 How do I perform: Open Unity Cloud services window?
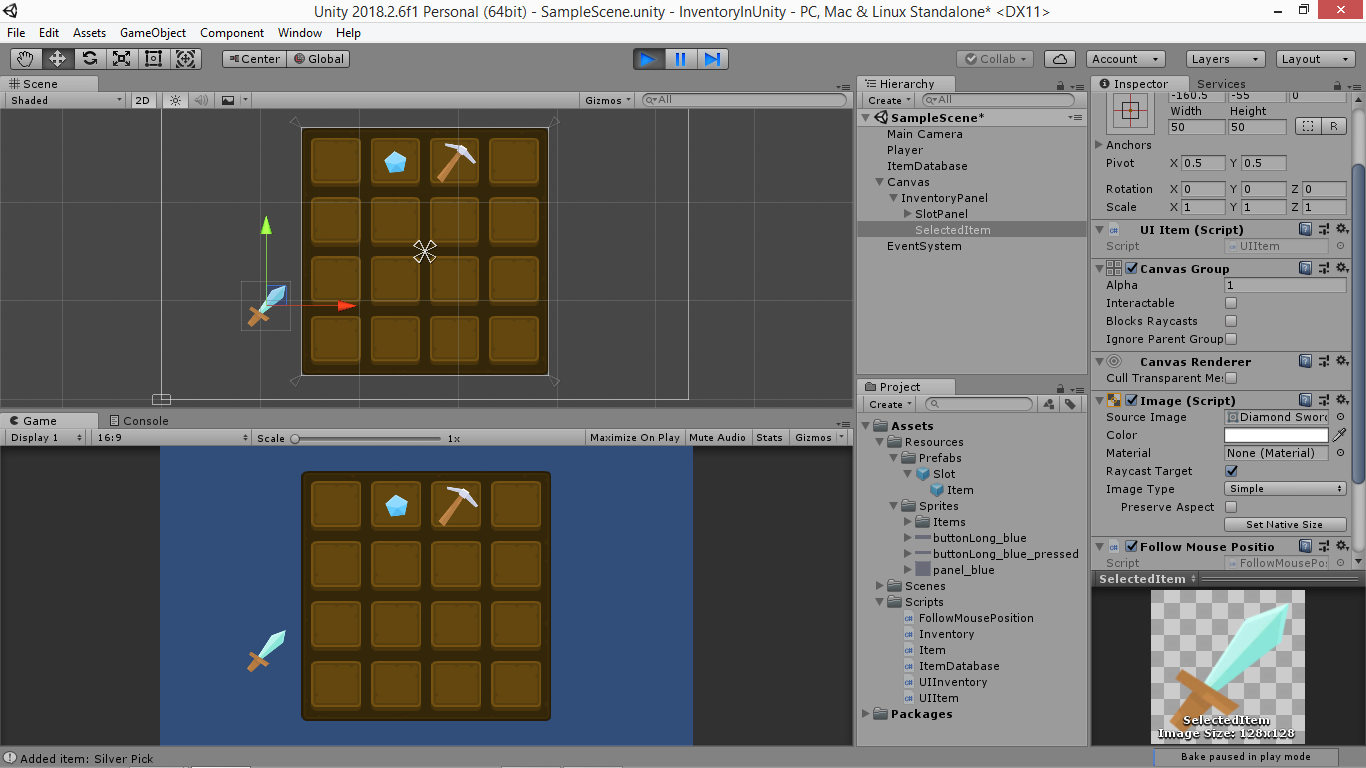pyautogui.click(x=1059, y=58)
